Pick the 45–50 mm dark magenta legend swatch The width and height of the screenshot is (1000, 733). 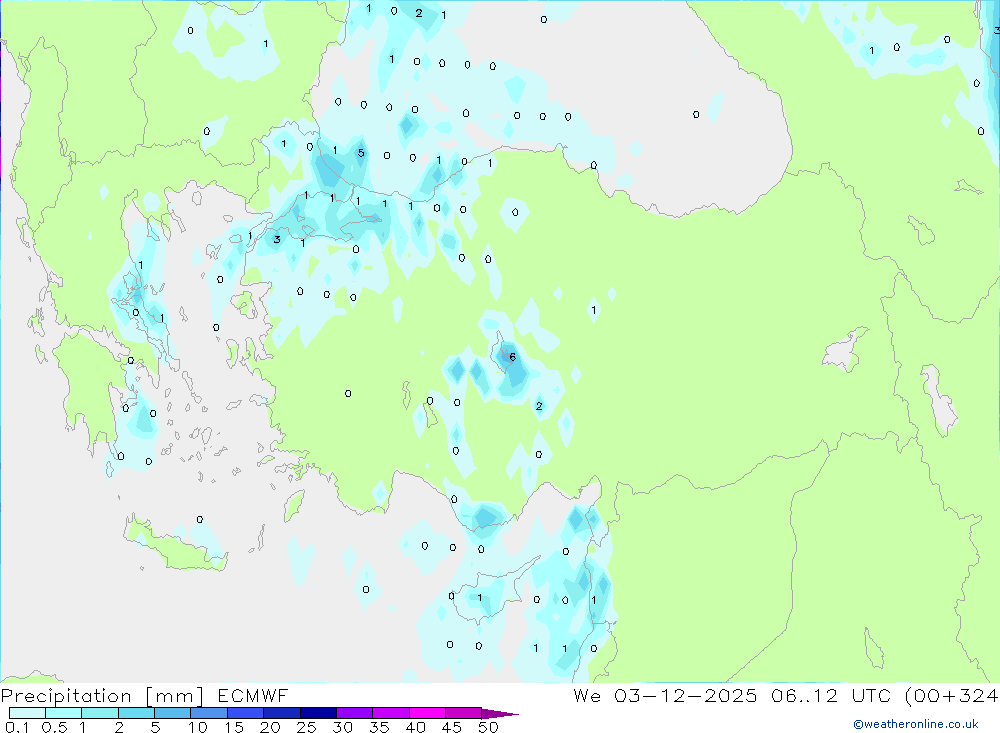pyautogui.click(x=464, y=713)
